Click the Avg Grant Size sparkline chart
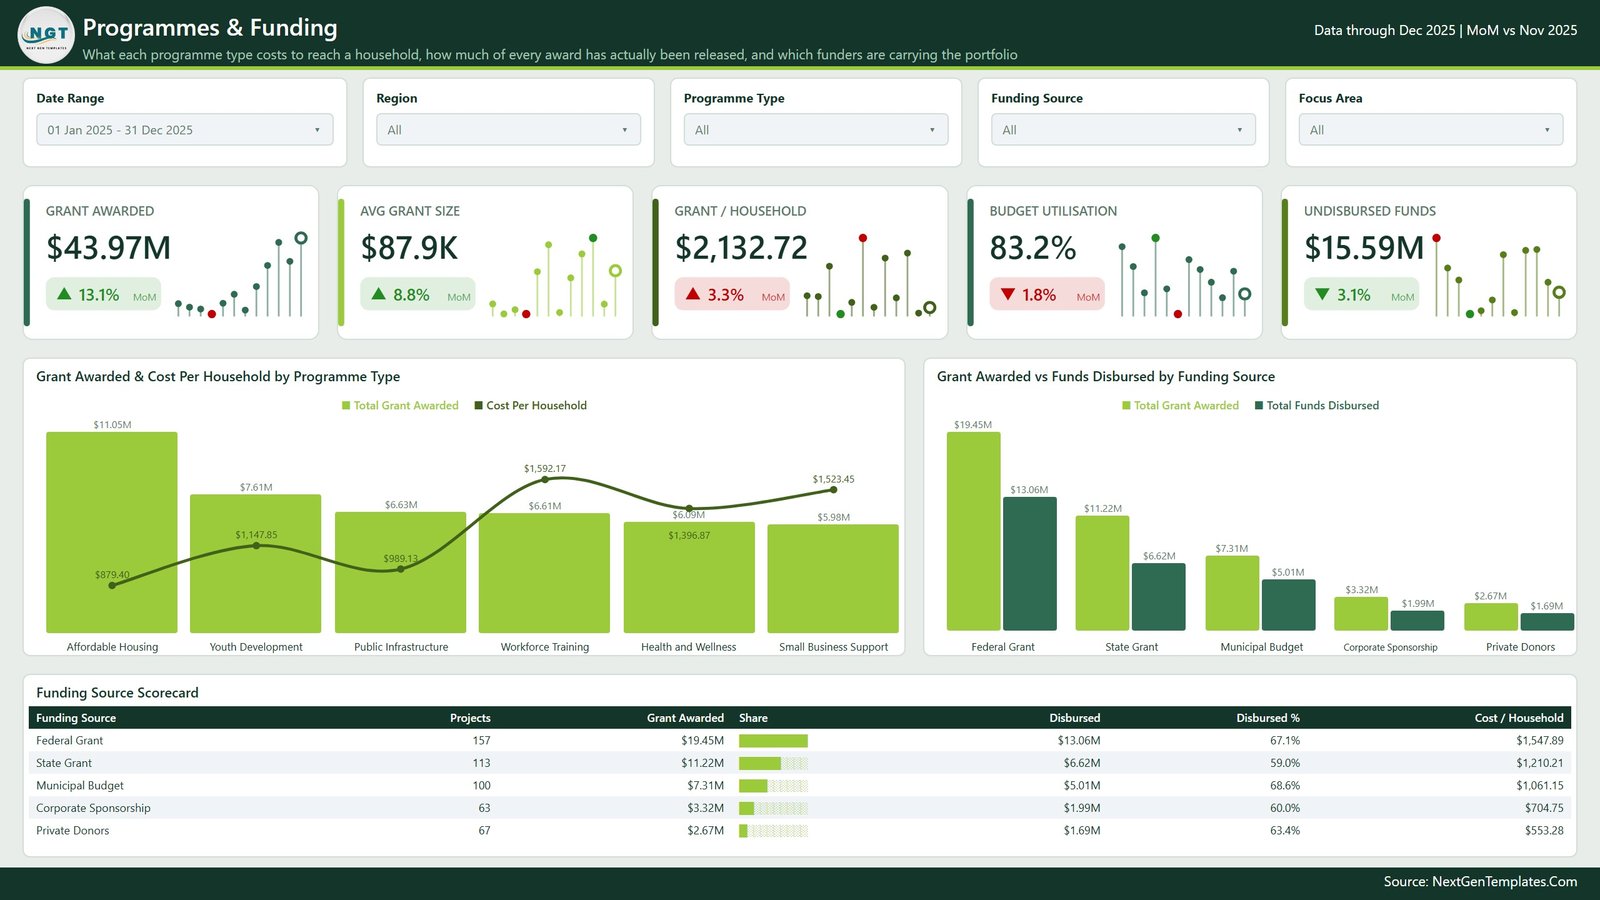This screenshot has width=1600, height=900. click(x=555, y=276)
